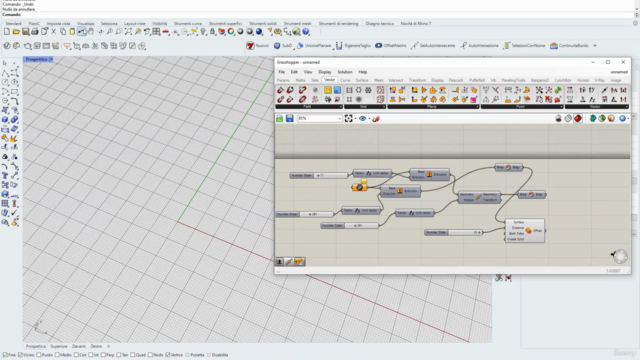Expand the toolbar overflow arrow after ContinuitaBordo
The height and width of the screenshot is (360, 640).
tap(595, 46)
